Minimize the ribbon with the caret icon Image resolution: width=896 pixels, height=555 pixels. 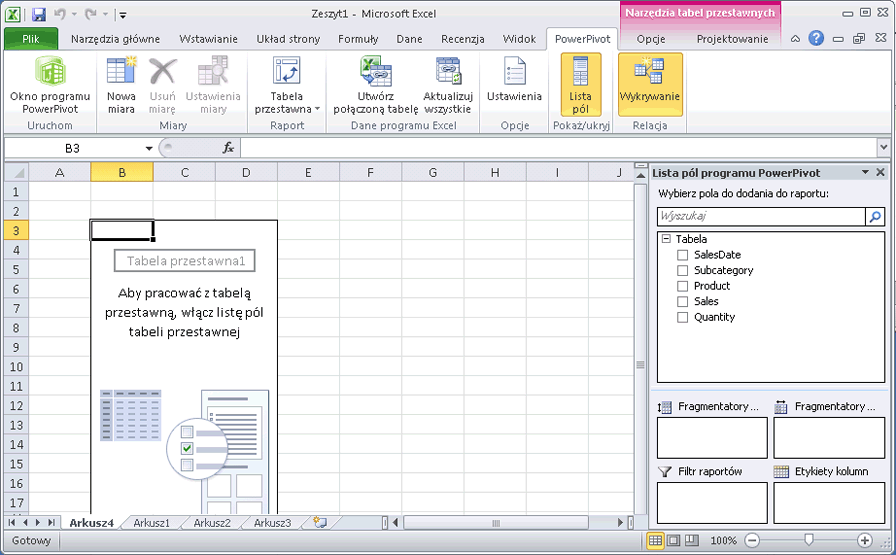pos(795,39)
